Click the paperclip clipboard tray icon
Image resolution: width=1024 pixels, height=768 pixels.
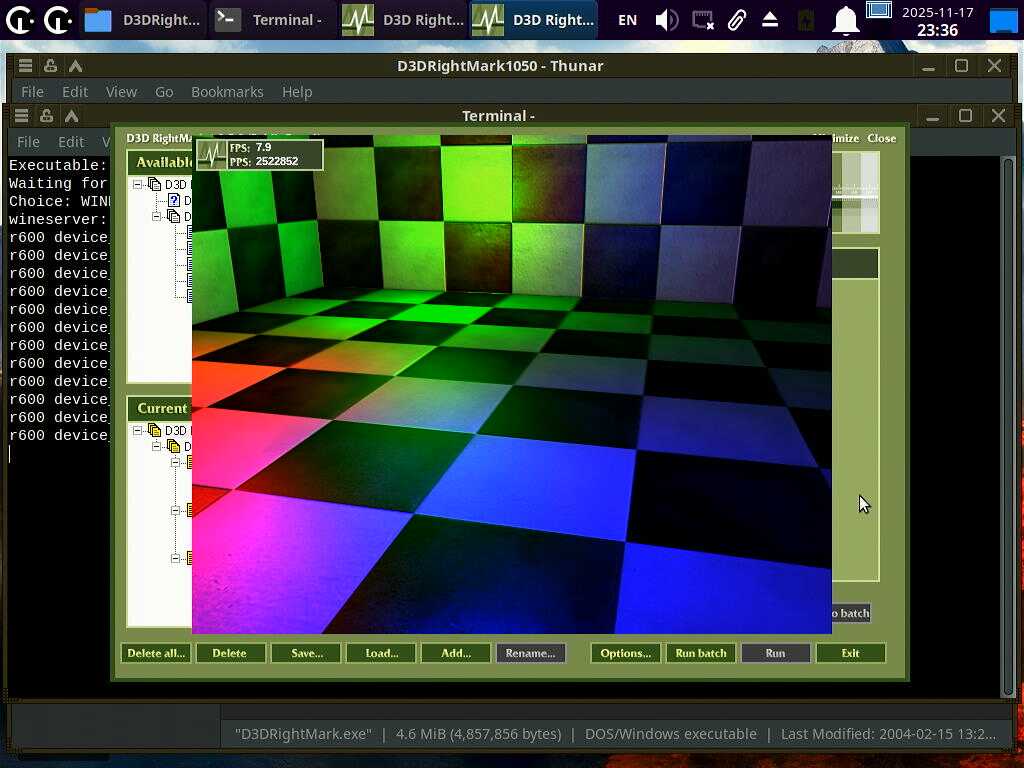[737, 20]
